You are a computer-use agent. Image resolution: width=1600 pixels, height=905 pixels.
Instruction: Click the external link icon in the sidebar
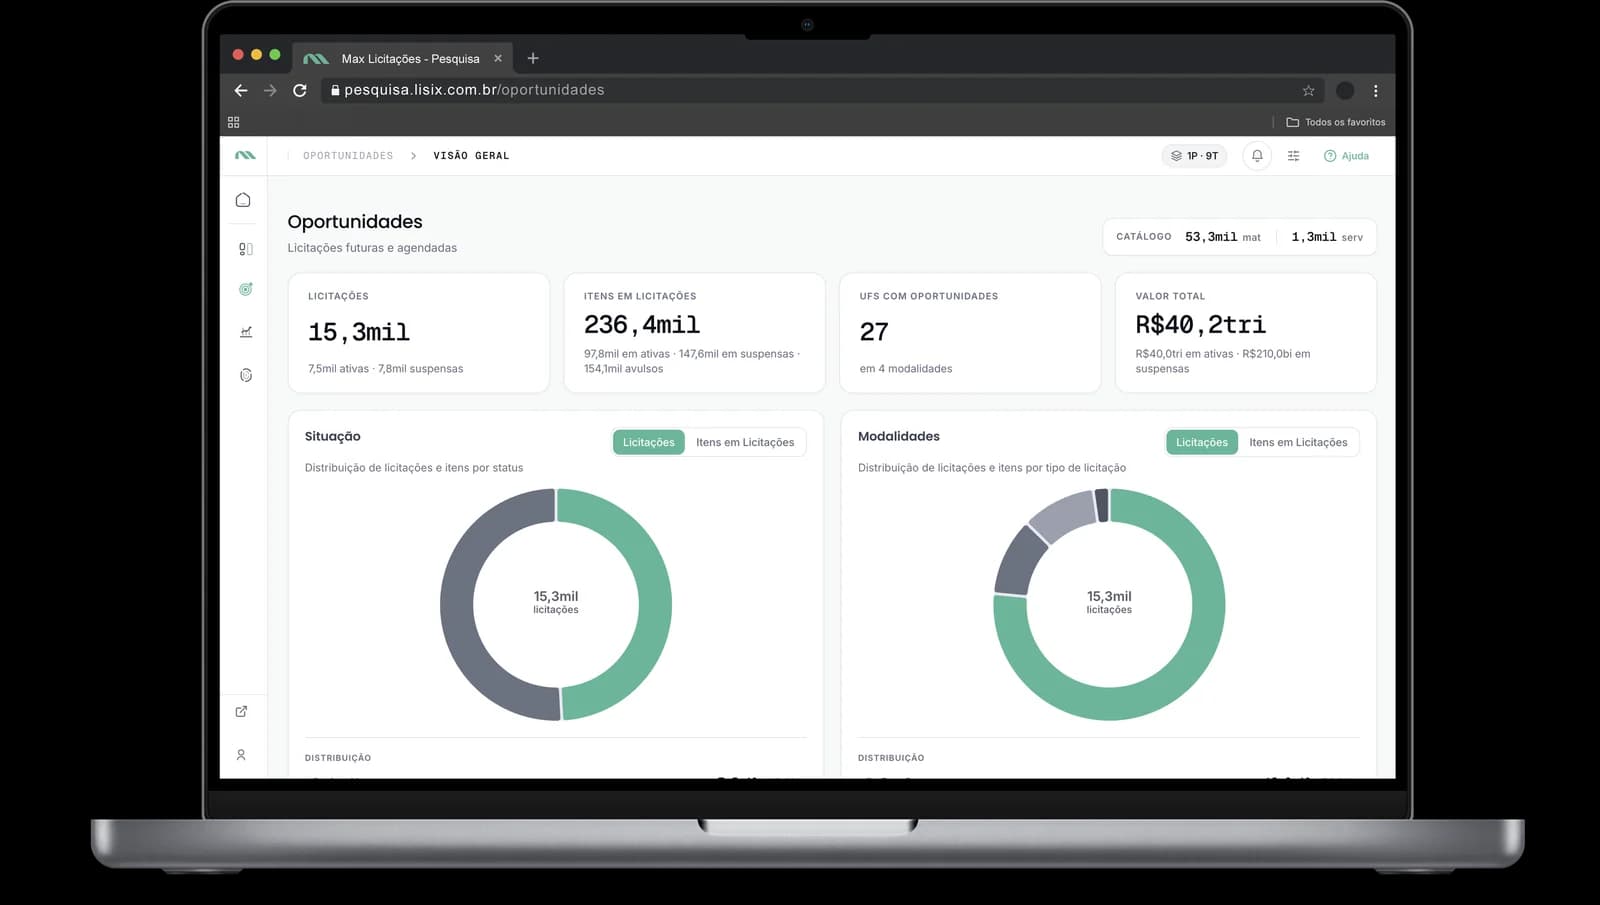coord(241,711)
